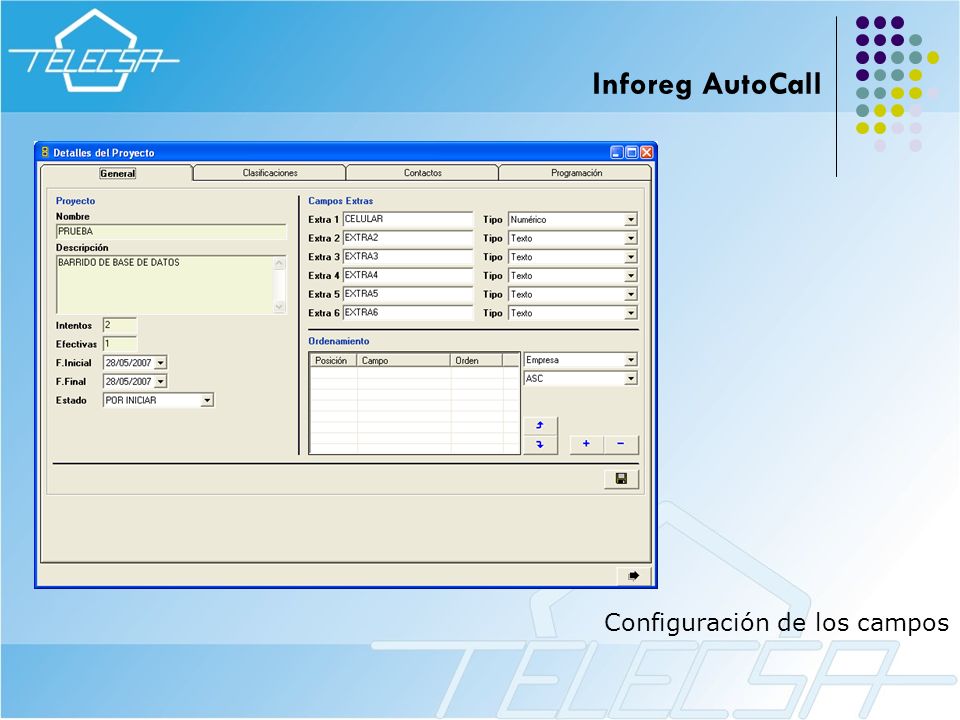Click the Extra 2 field with EXTRA2
This screenshot has width=960, height=720.
[x=408, y=238]
